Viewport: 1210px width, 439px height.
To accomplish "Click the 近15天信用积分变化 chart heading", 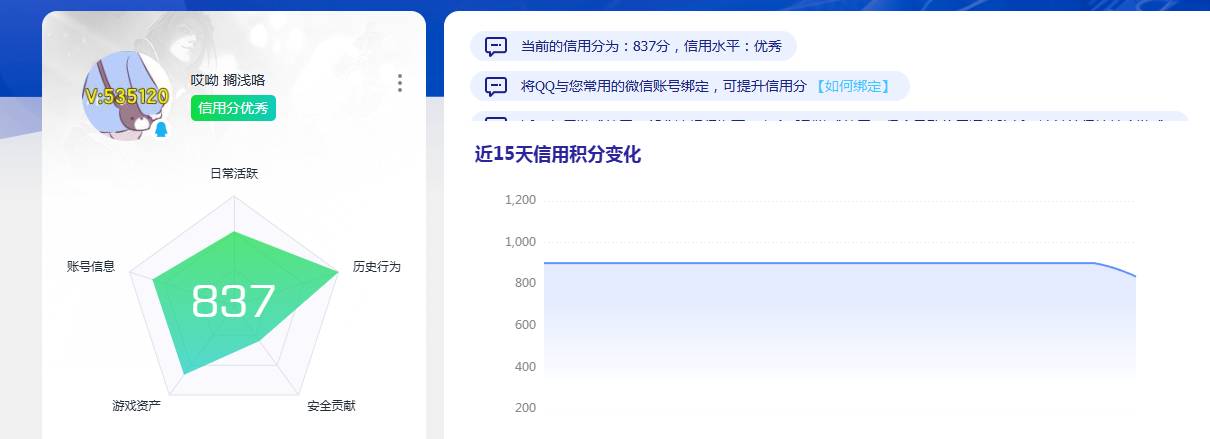I will (558, 154).
